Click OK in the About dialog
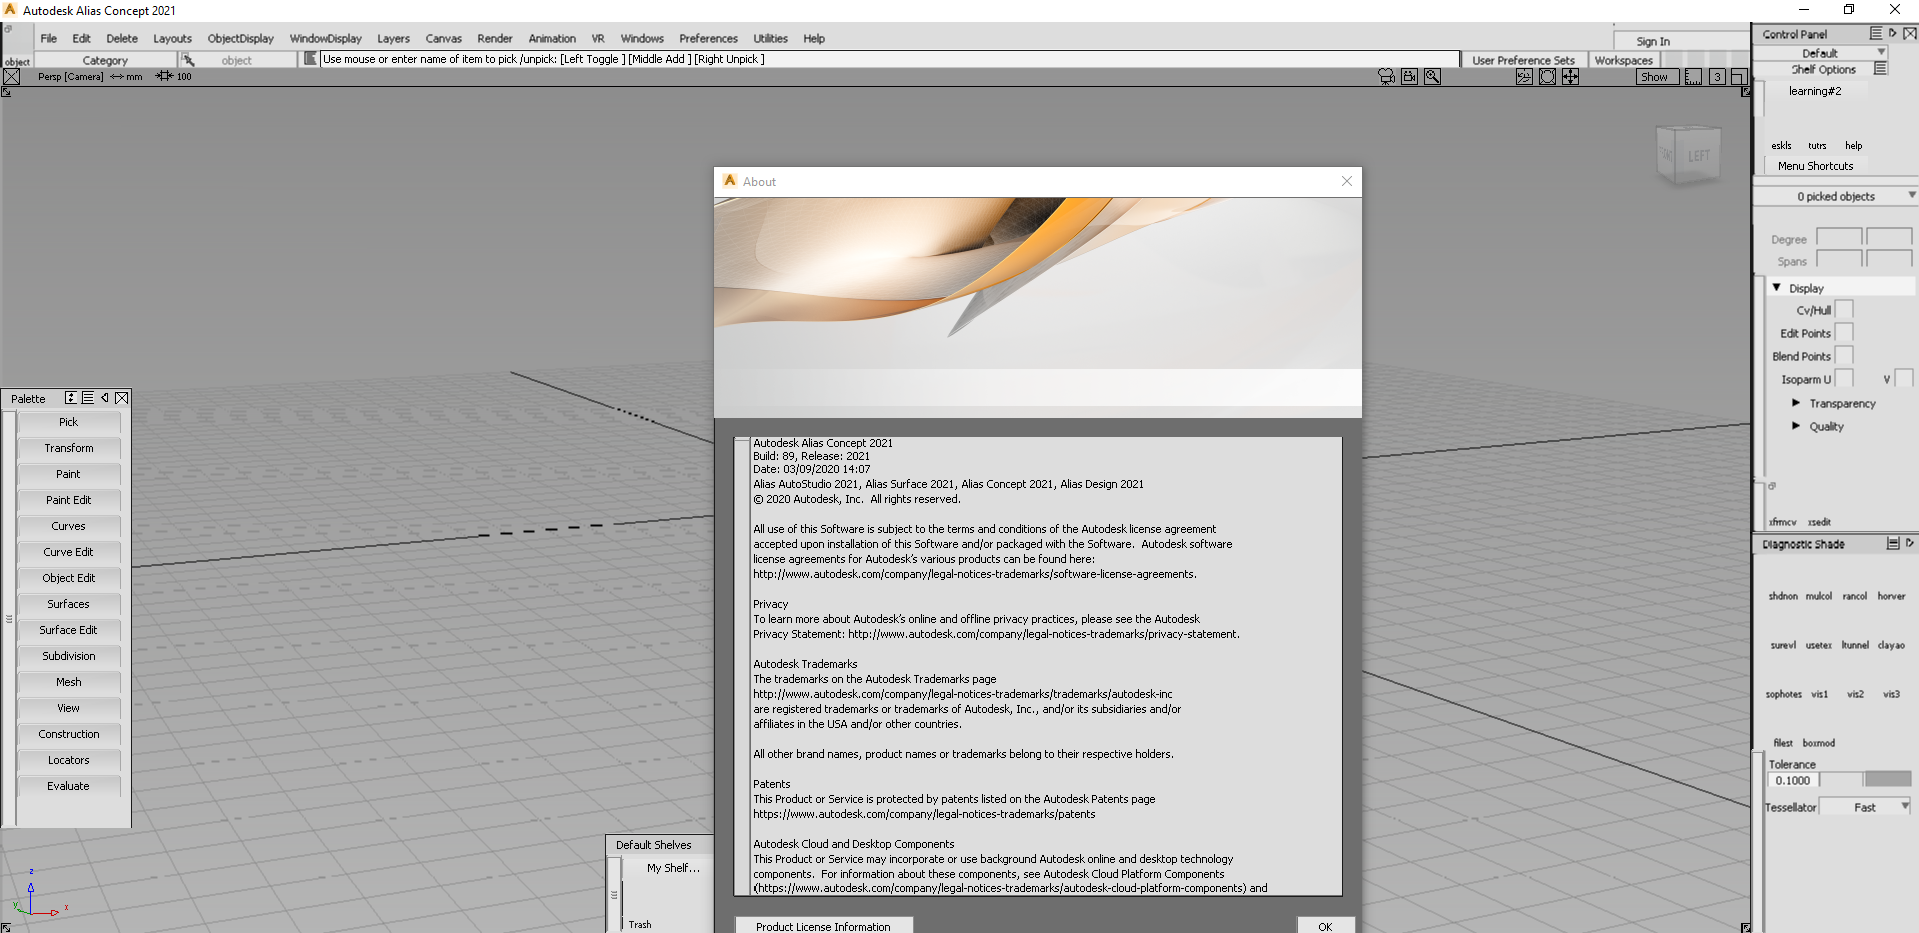The width and height of the screenshot is (1919, 933). [1326, 926]
